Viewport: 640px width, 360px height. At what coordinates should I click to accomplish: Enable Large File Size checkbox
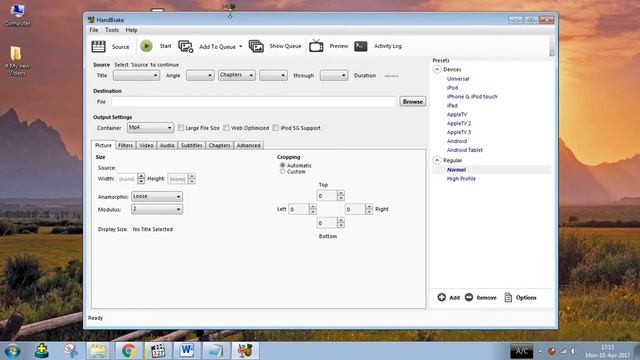[x=181, y=128]
